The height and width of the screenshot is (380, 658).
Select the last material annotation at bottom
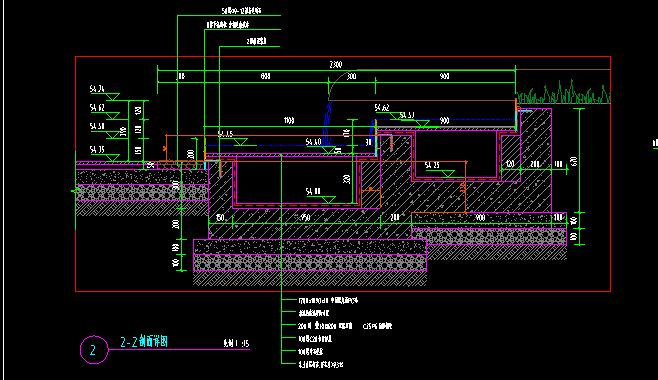click(x=321, y=364)
